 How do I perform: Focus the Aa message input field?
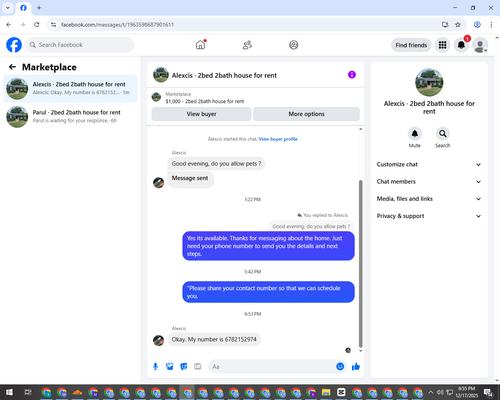[272, 367]
